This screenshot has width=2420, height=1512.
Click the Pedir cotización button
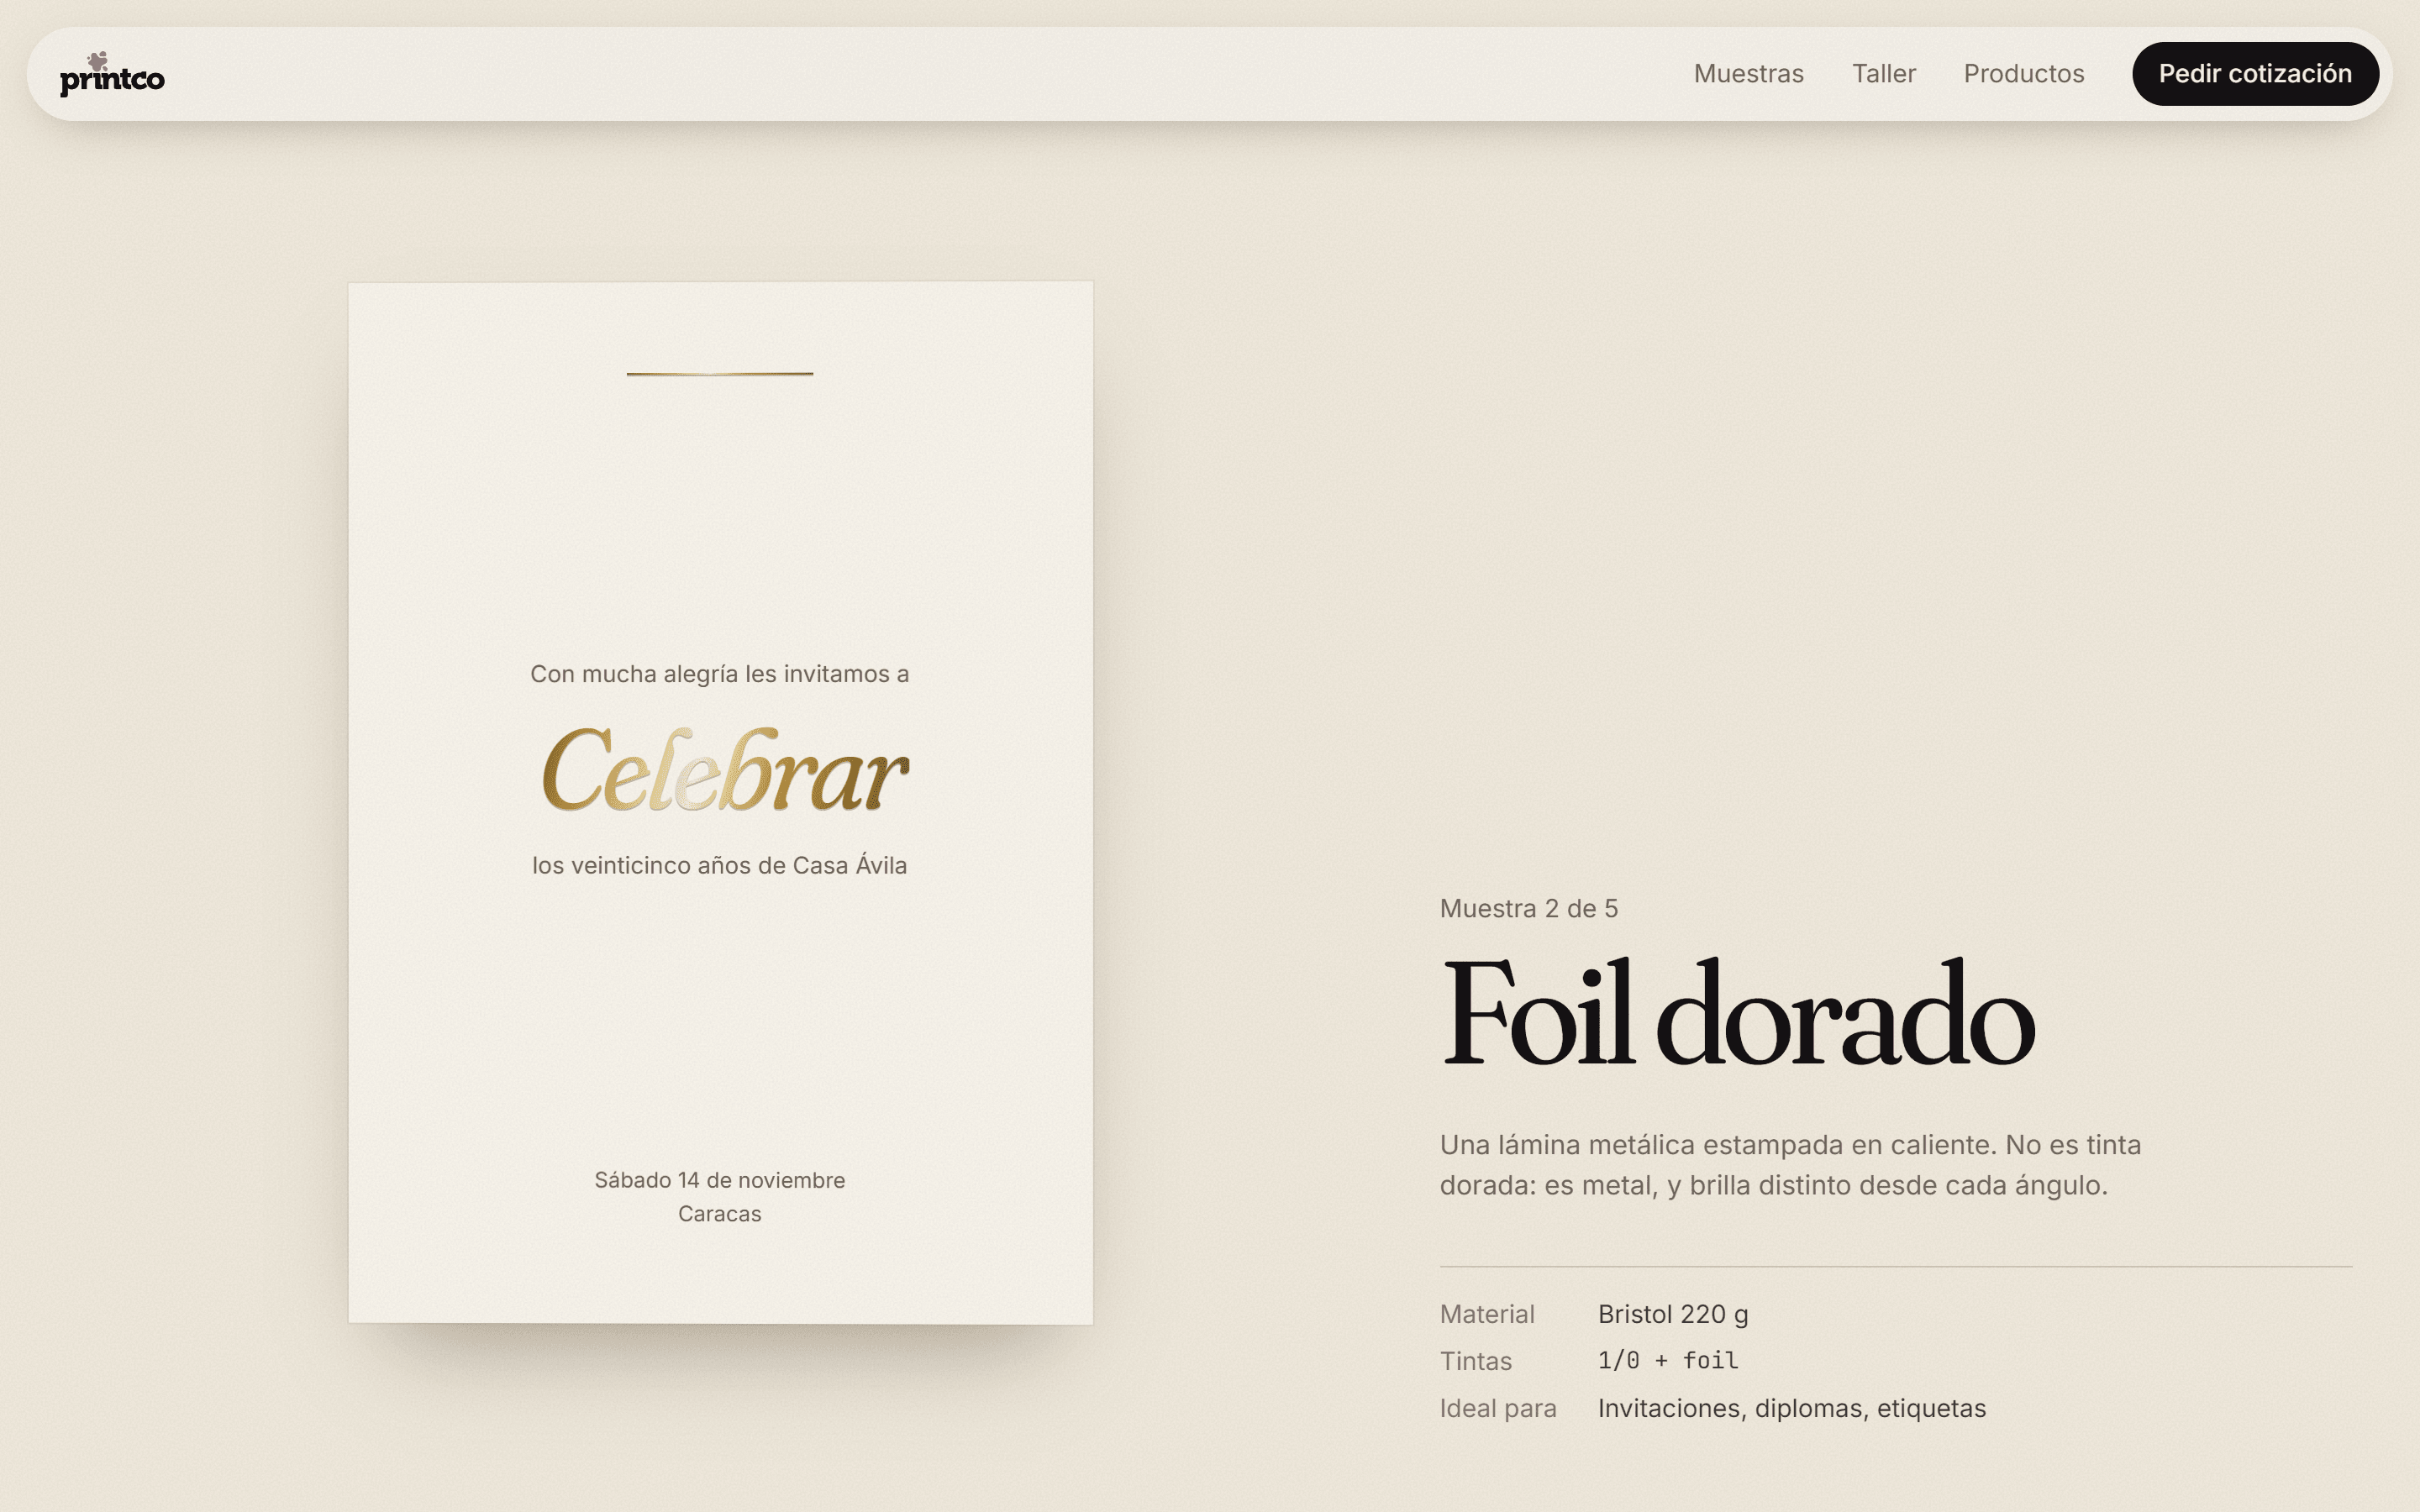(x=2255, y=74)
